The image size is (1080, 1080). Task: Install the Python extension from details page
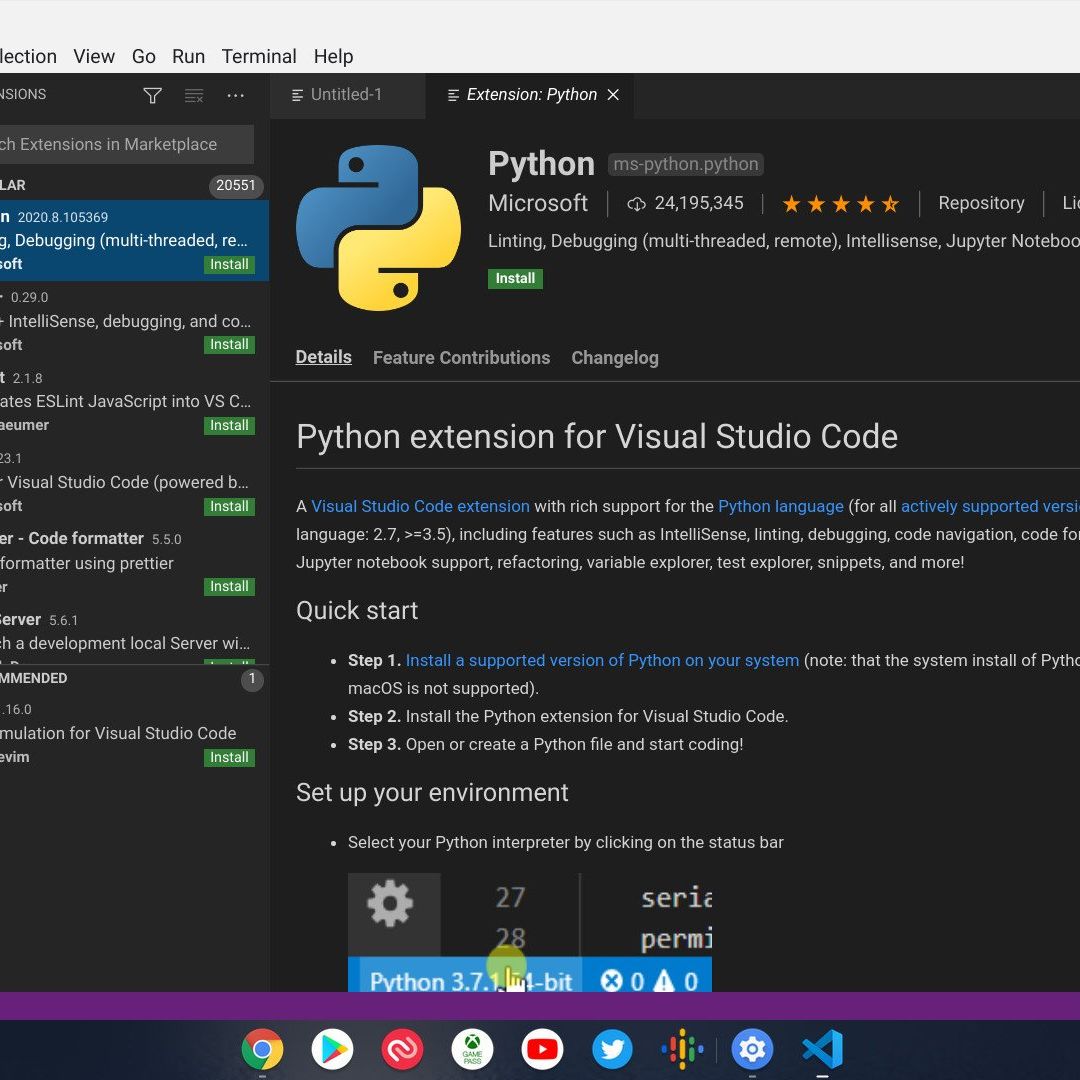(515, 278)
